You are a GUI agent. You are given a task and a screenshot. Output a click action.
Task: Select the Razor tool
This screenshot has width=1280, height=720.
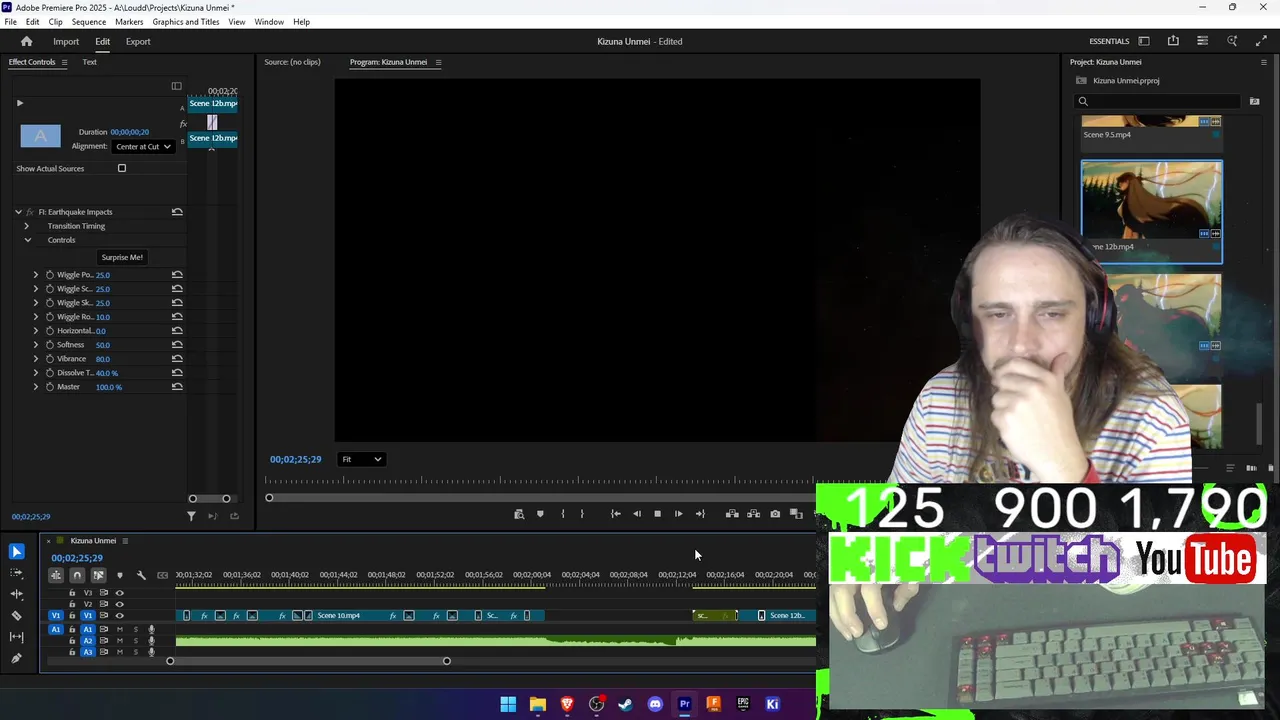16,615
